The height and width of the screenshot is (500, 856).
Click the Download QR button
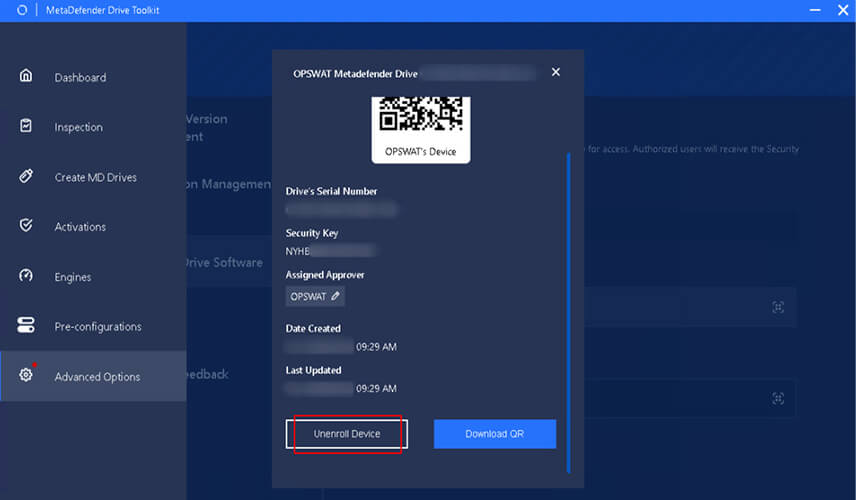495,434
